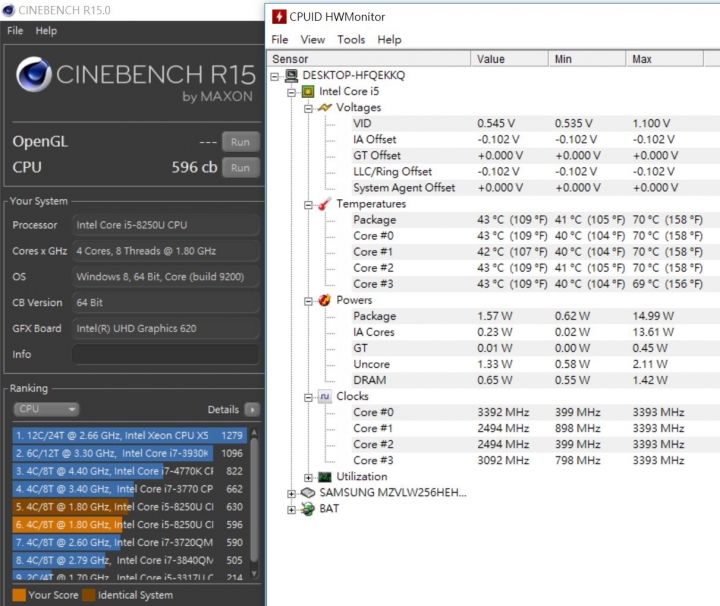
Task: Collapse the DESKTOP-HFQEKKQ tree node
Action: click(275, 76)
